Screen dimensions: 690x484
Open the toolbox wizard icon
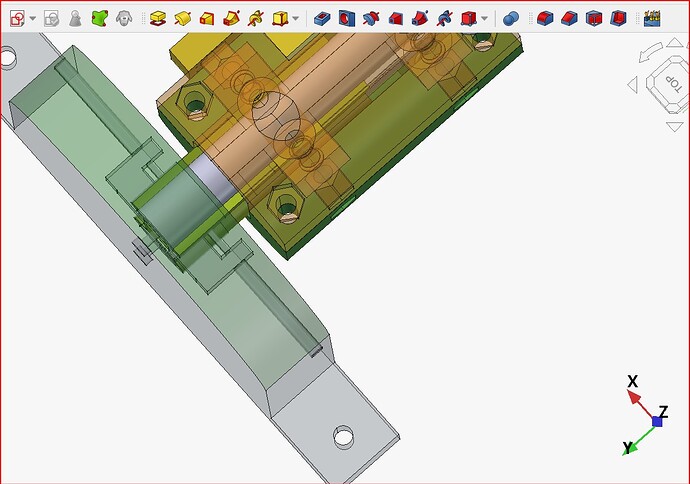[x=652, y=18]
